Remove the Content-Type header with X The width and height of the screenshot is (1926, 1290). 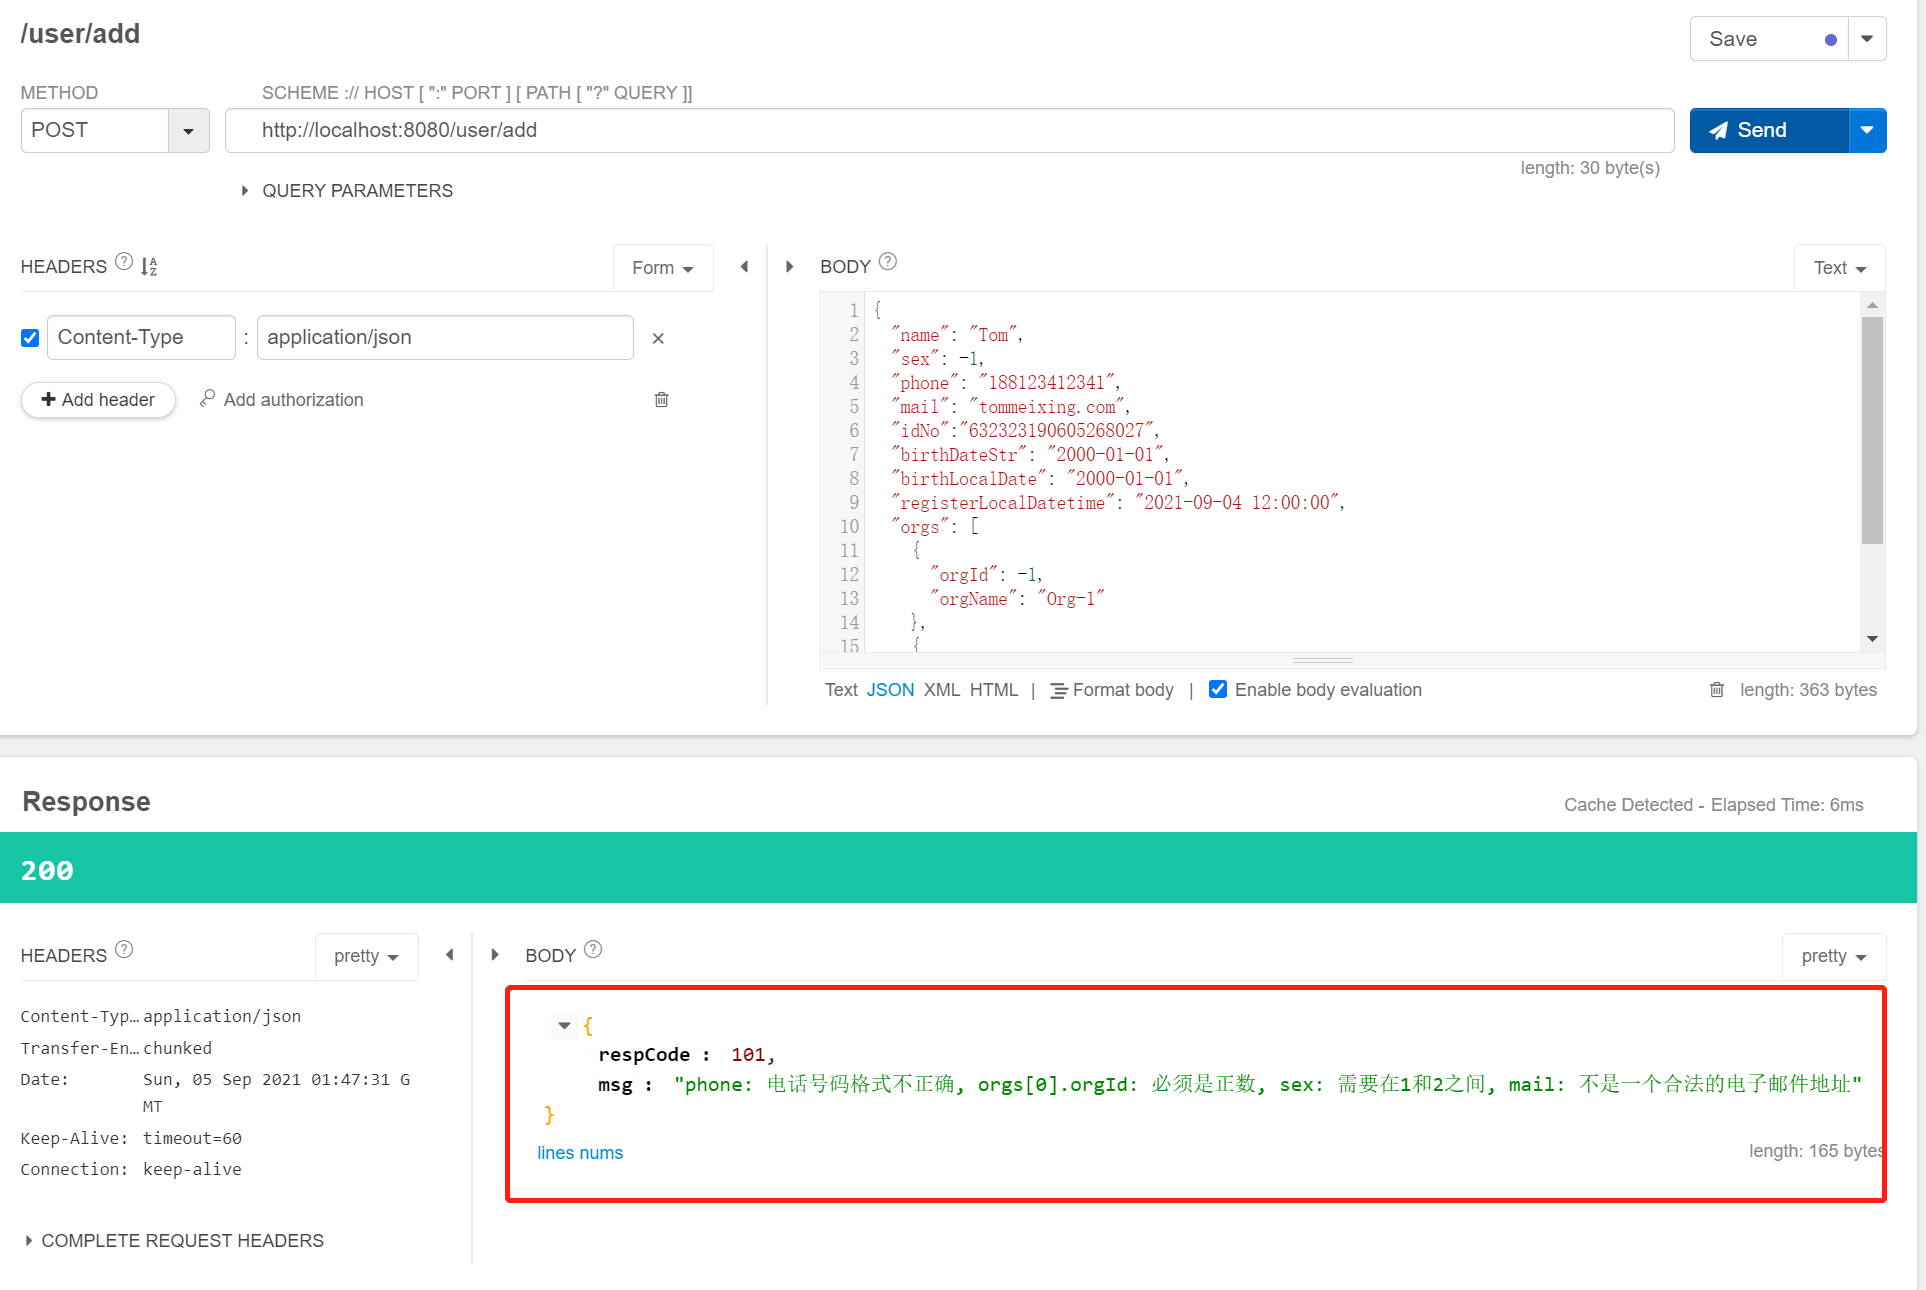[658, 338]
